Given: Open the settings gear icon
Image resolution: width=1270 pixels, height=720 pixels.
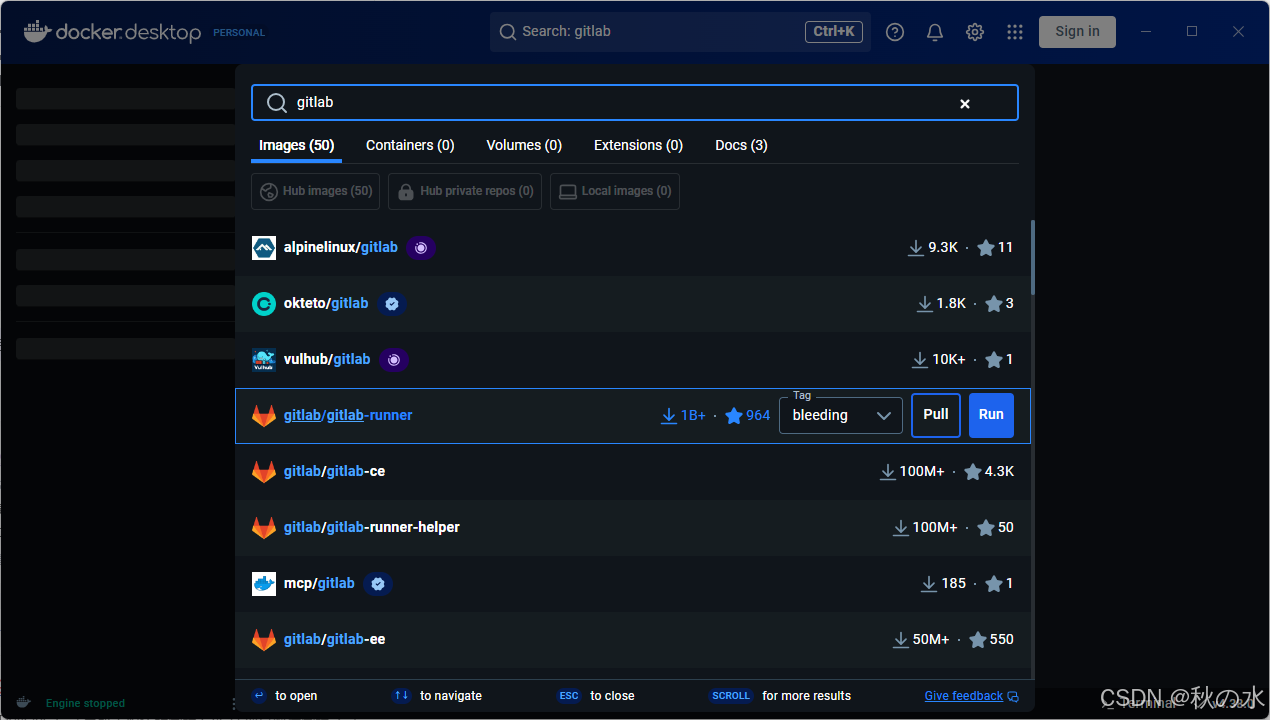Looking at the screenshot, I should click(x=975, y=32).
